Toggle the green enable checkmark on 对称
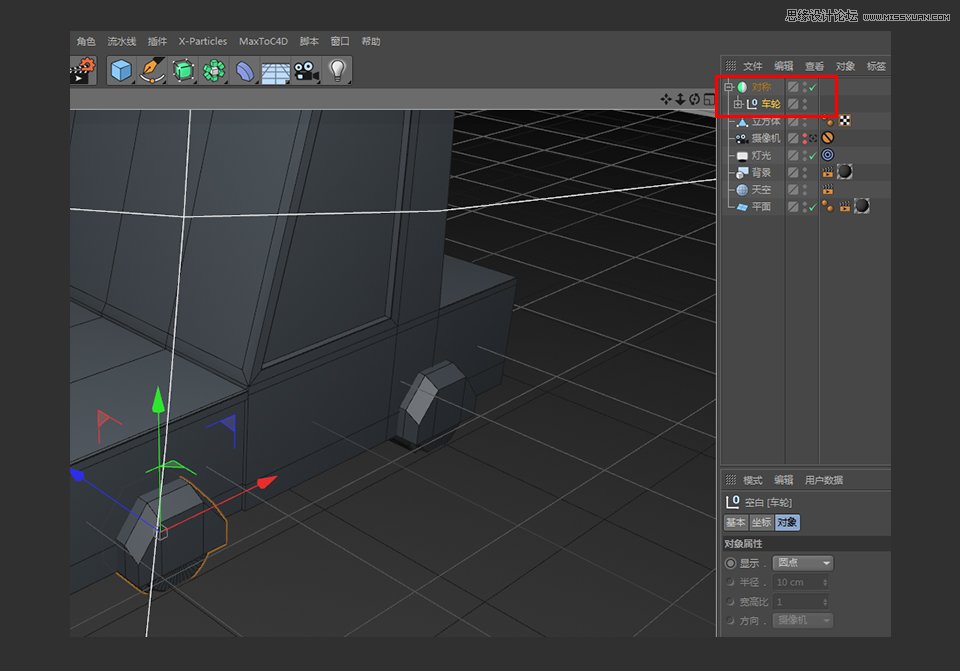Viewport: 960px width, 671px height. tap(814, 87)
